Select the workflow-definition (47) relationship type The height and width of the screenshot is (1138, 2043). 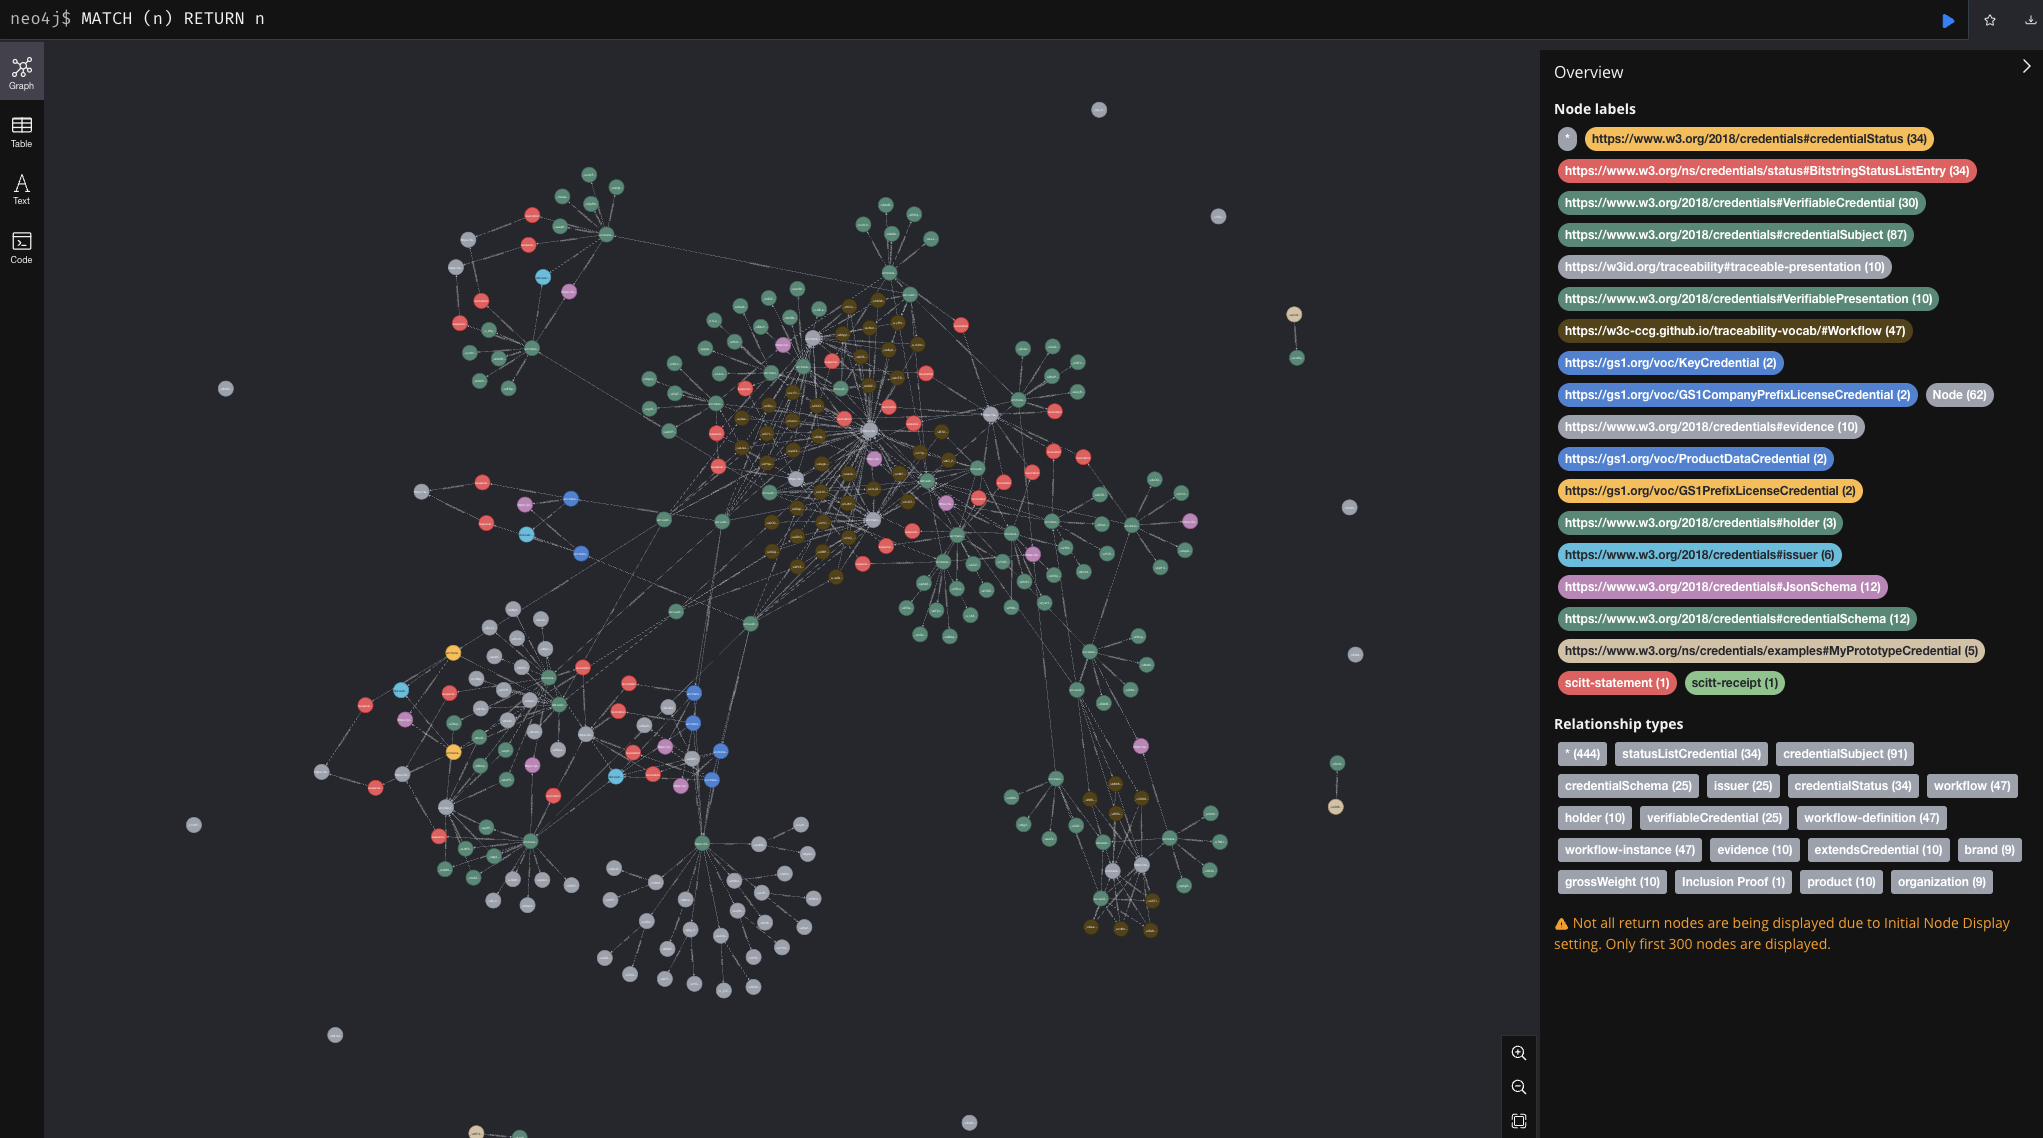tap(1870, 818)
